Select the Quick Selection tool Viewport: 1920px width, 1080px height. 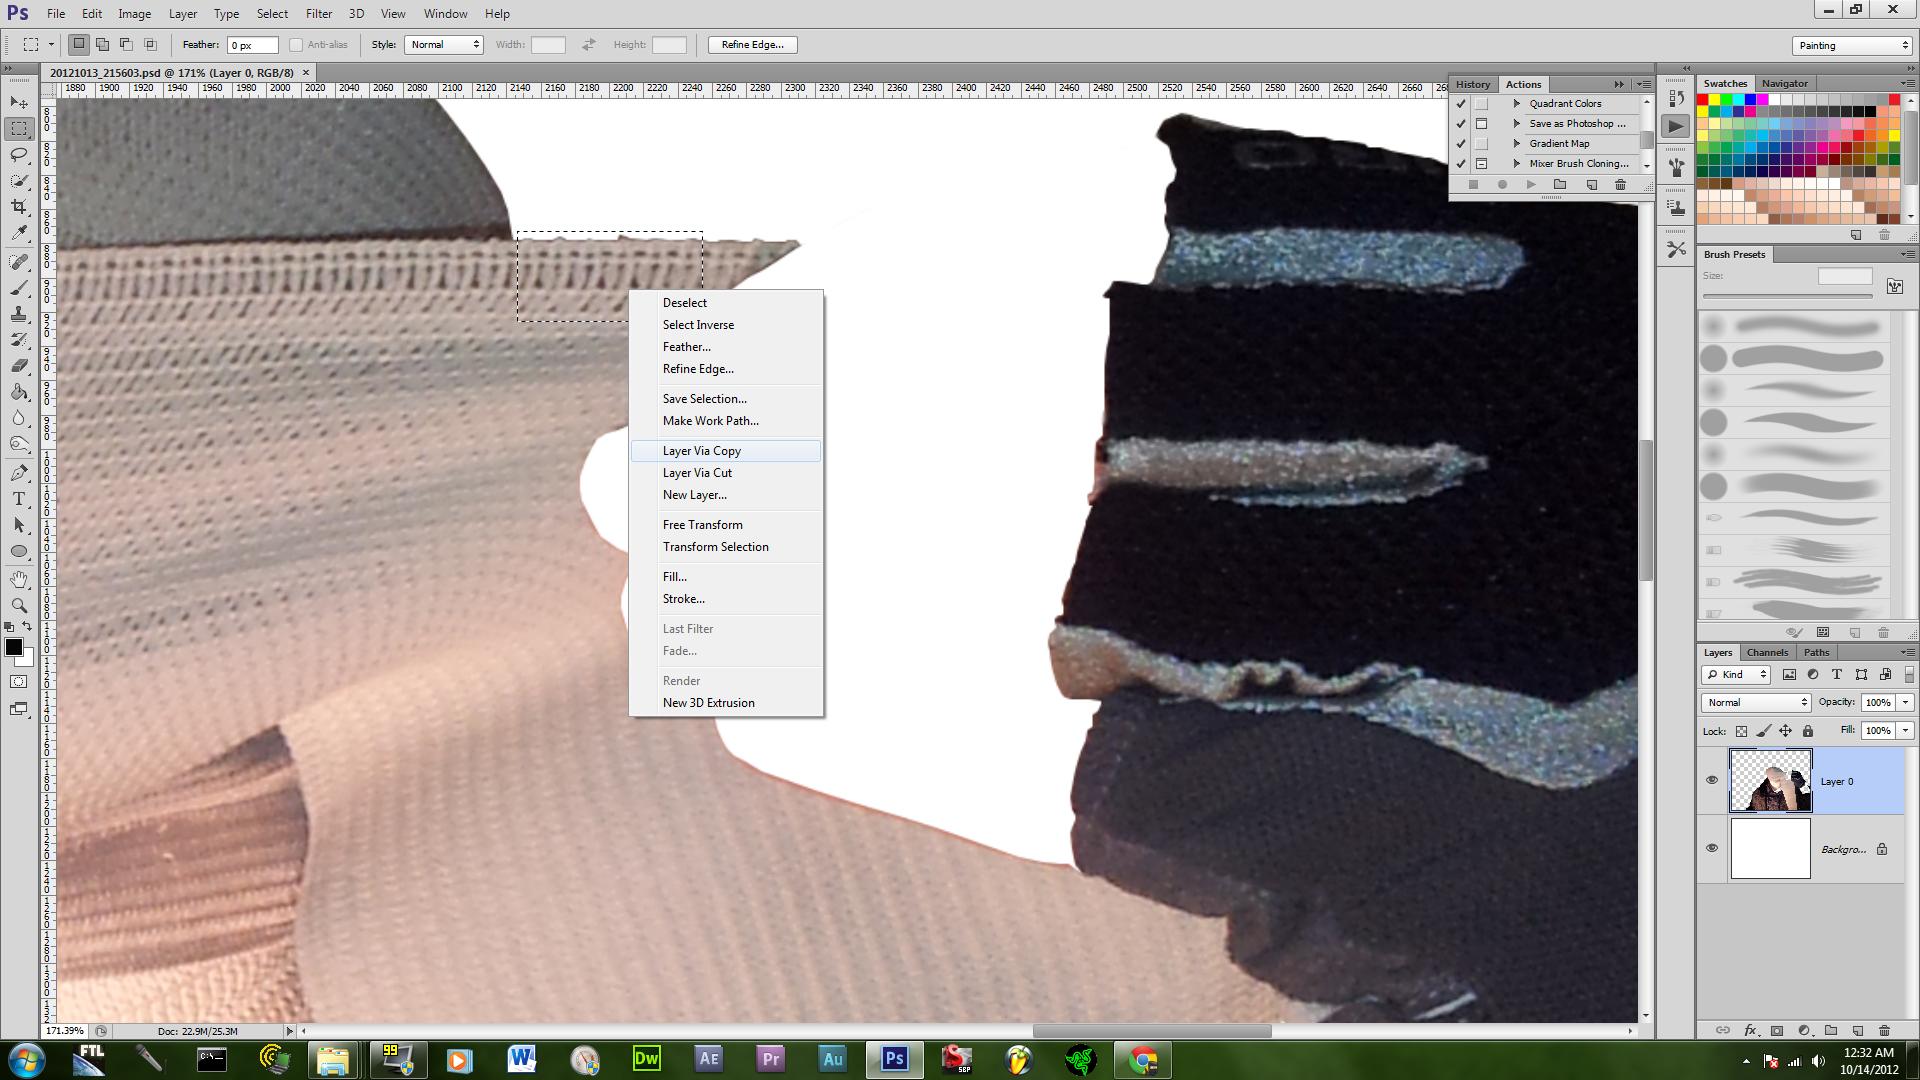click(19, 181)
